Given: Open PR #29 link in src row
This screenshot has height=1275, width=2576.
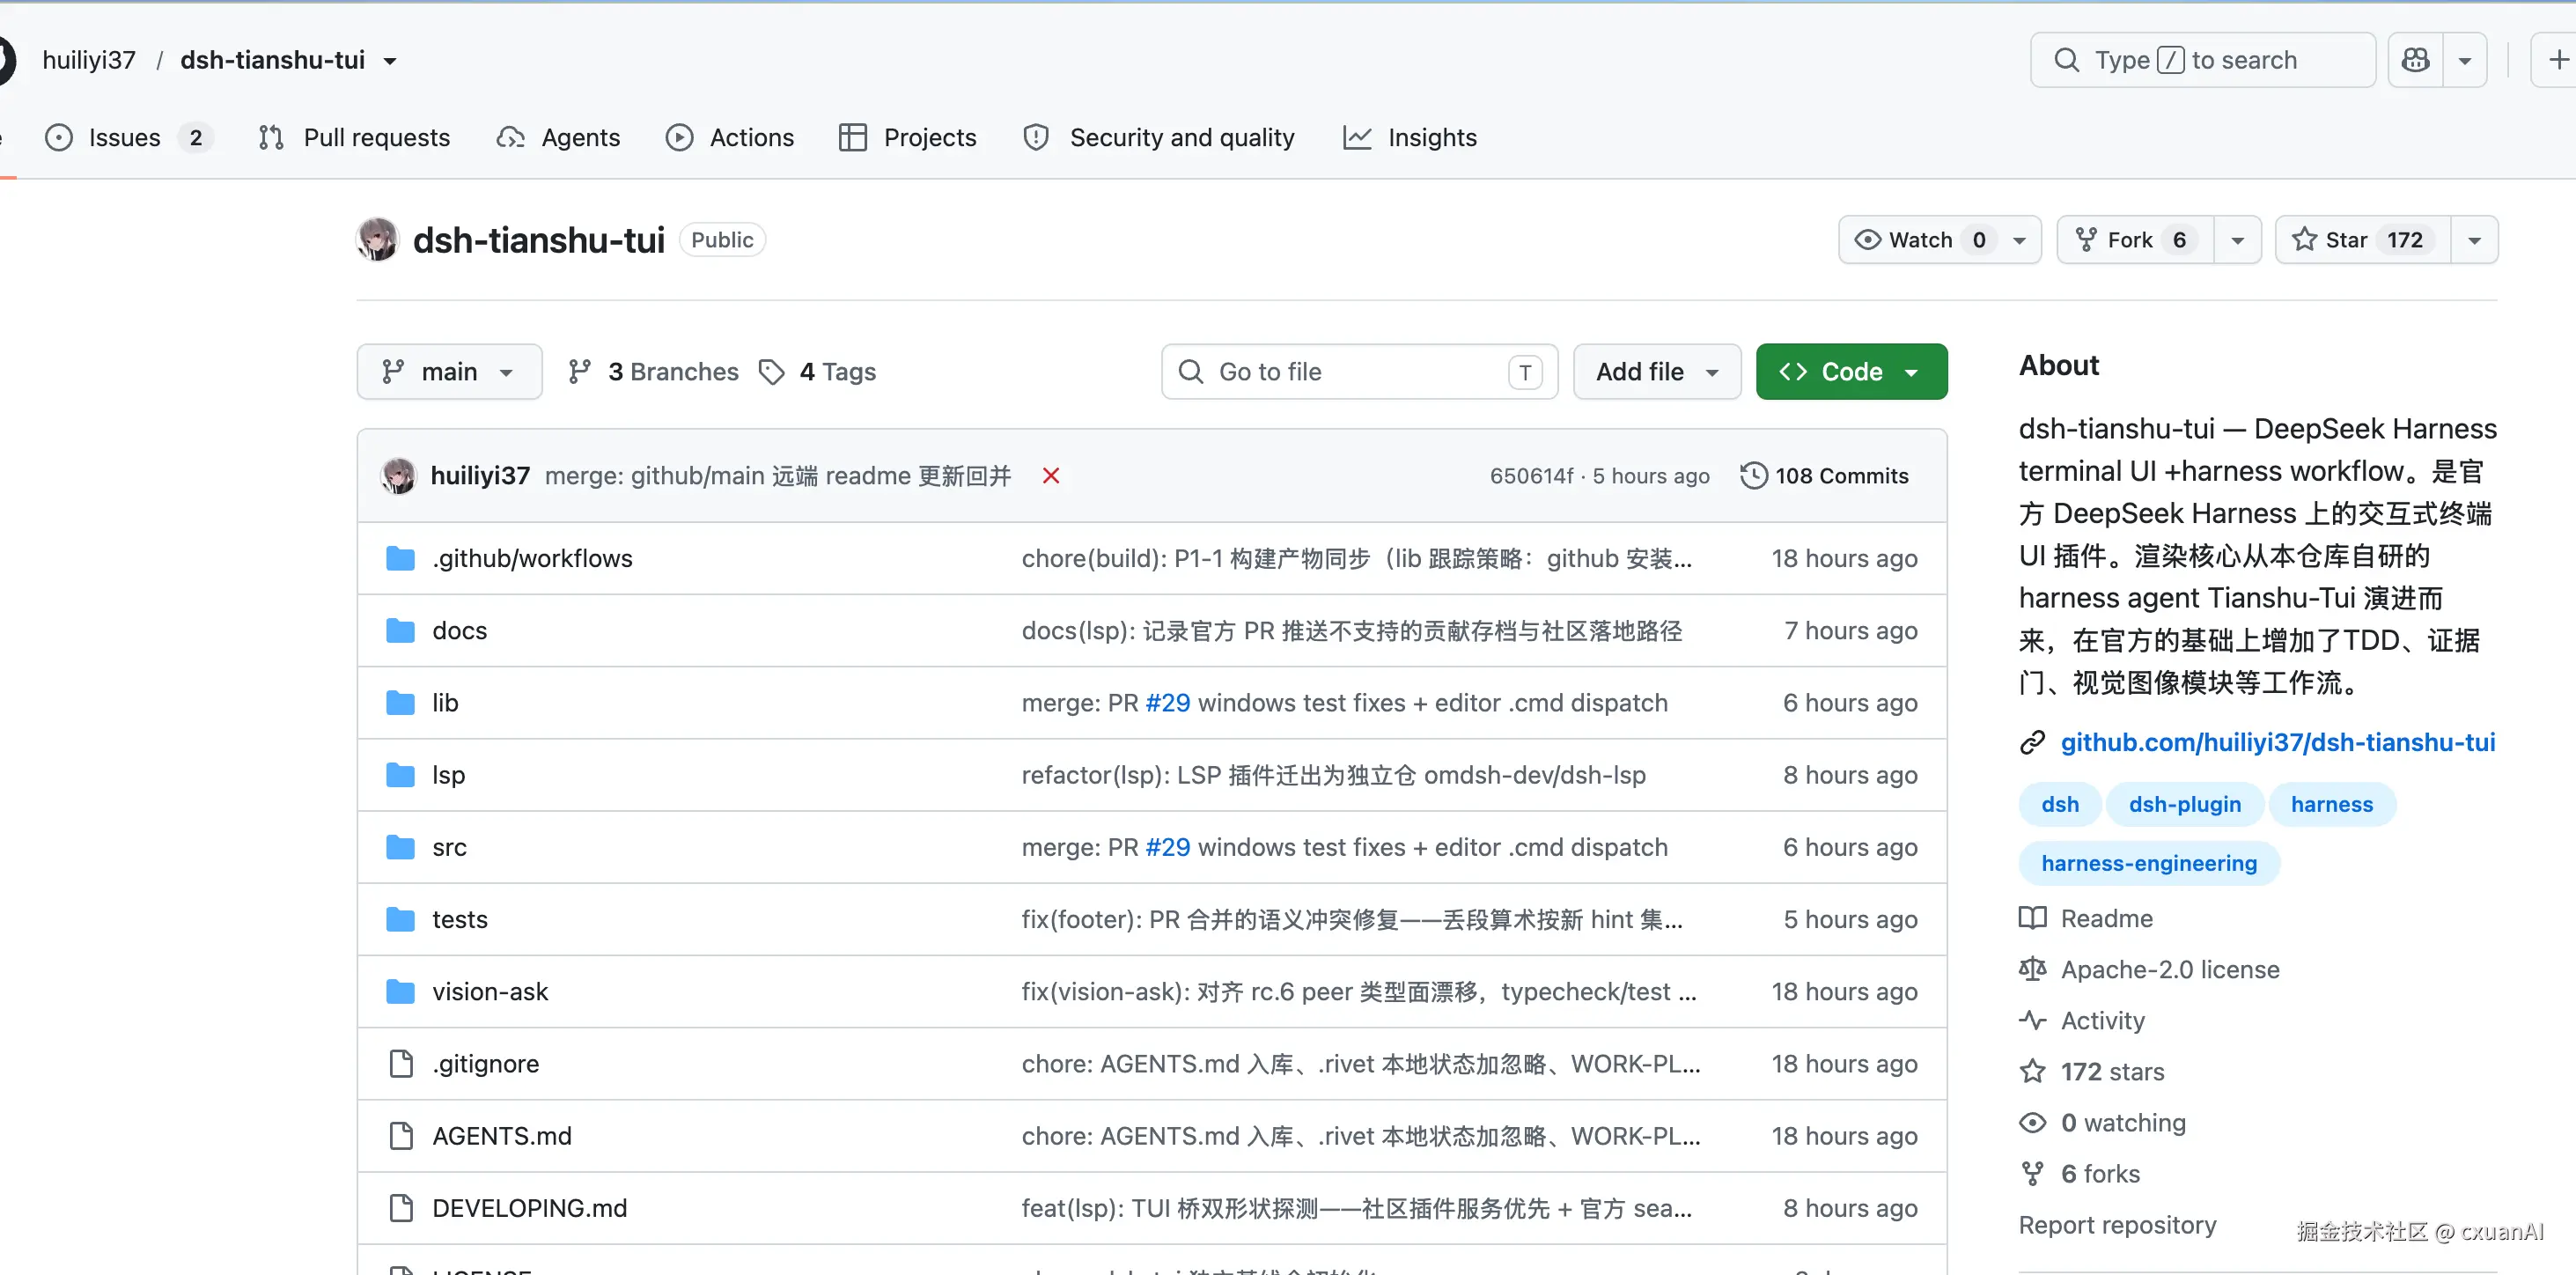Looking at the screenshot, I should pos(1167,847).
